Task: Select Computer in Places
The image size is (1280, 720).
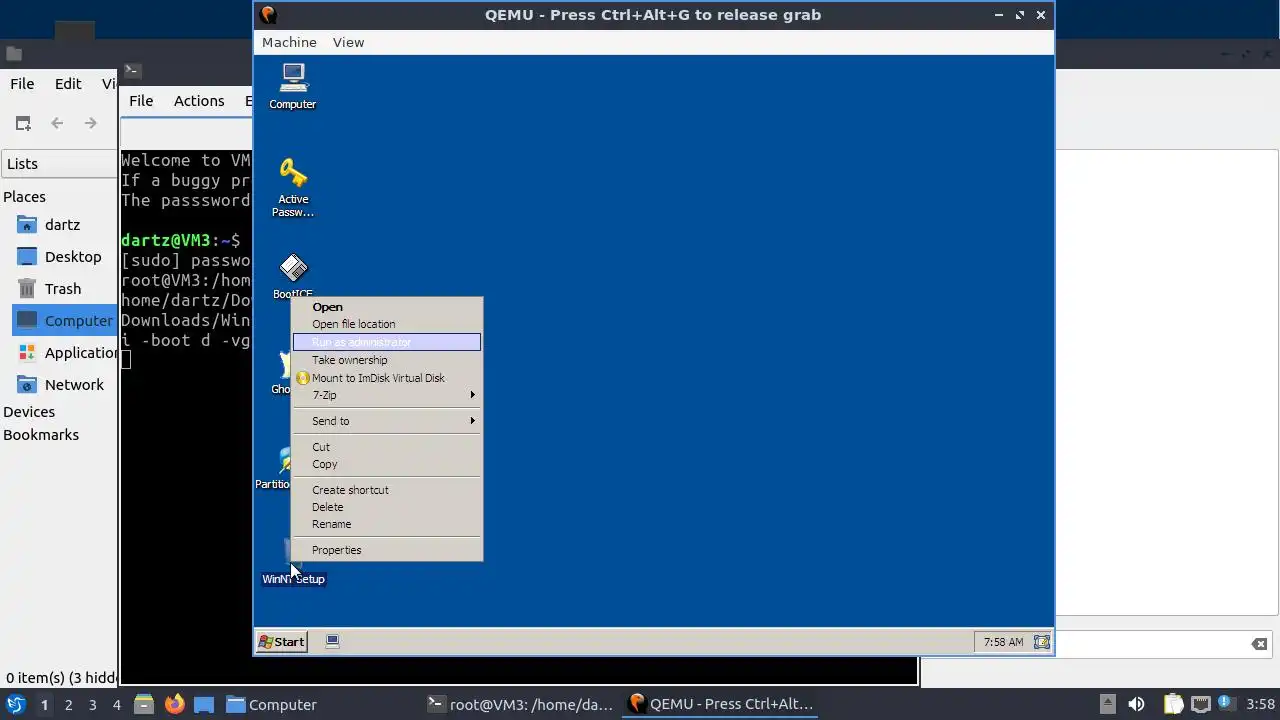Action: tap(65, 321)
